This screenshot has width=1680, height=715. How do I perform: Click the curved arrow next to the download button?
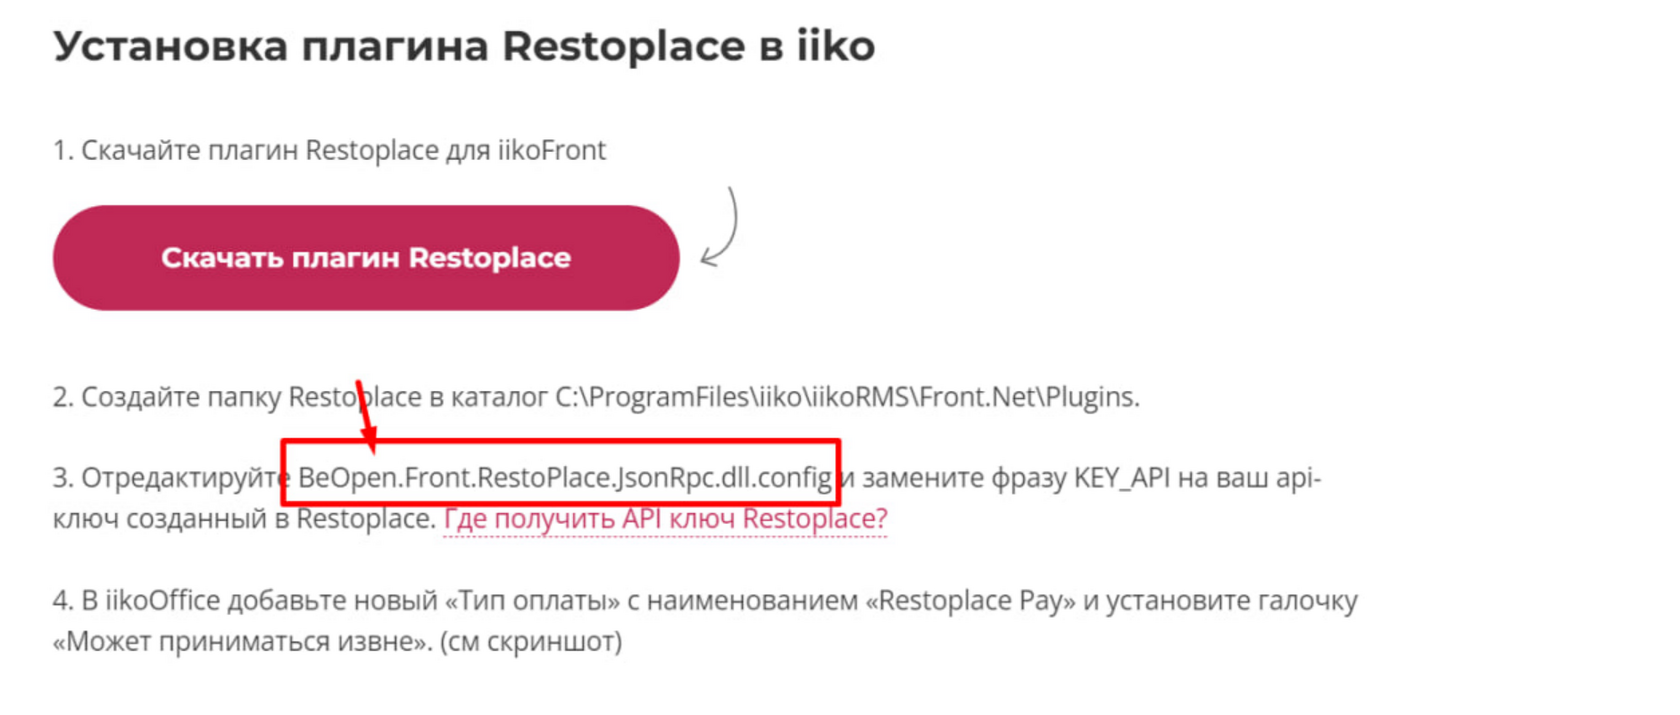[x=720, y=230]
